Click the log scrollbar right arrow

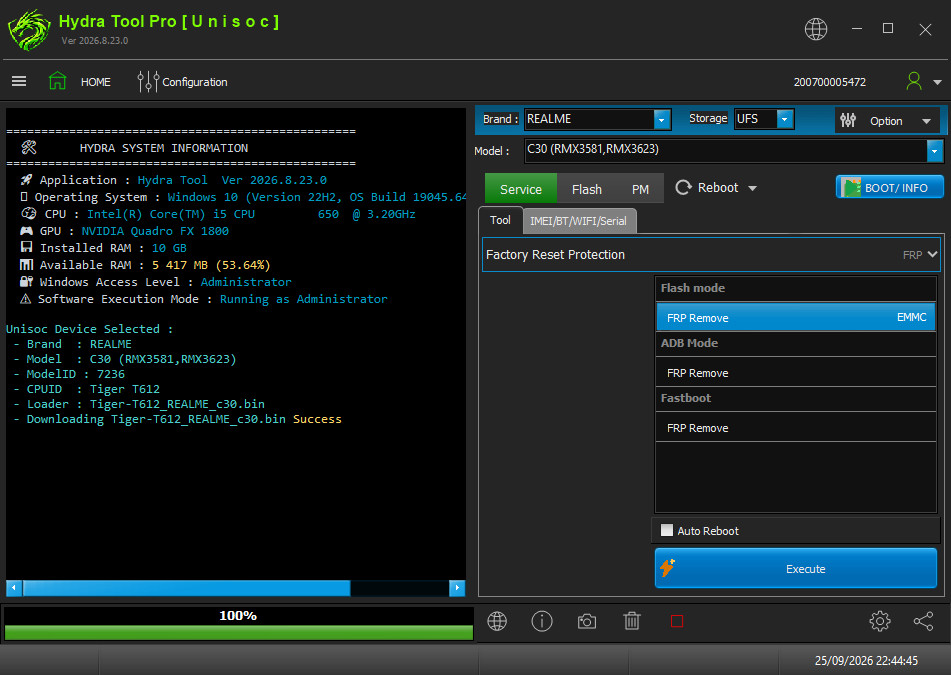(457, 588)
